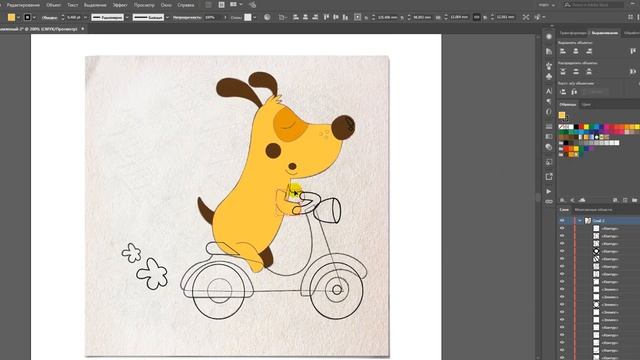640x360 pixels.
Task: Open the Actions panel play icon in dock
Action: click(x=549, y=191)
